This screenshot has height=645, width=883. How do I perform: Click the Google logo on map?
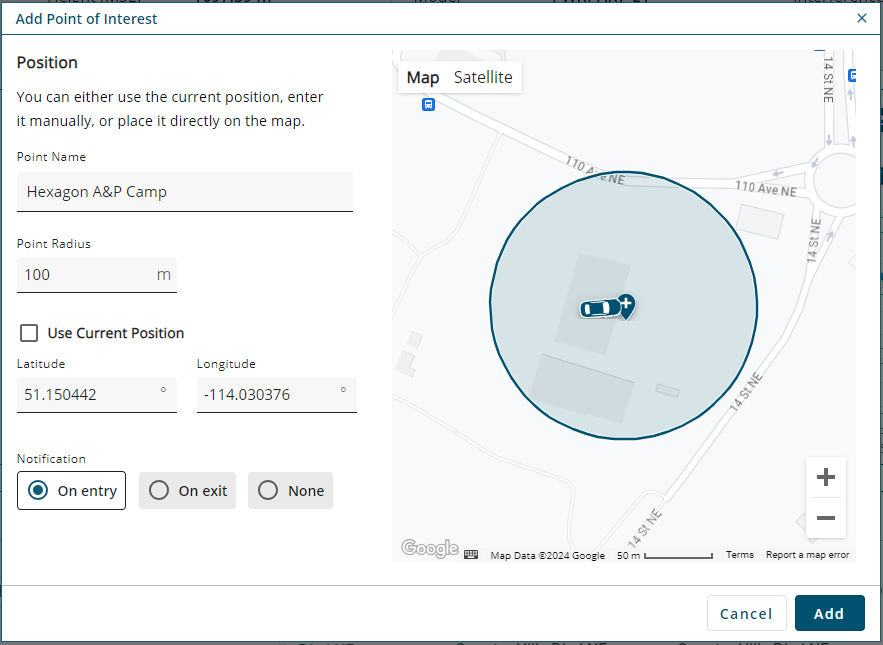(x=430, y=548)
